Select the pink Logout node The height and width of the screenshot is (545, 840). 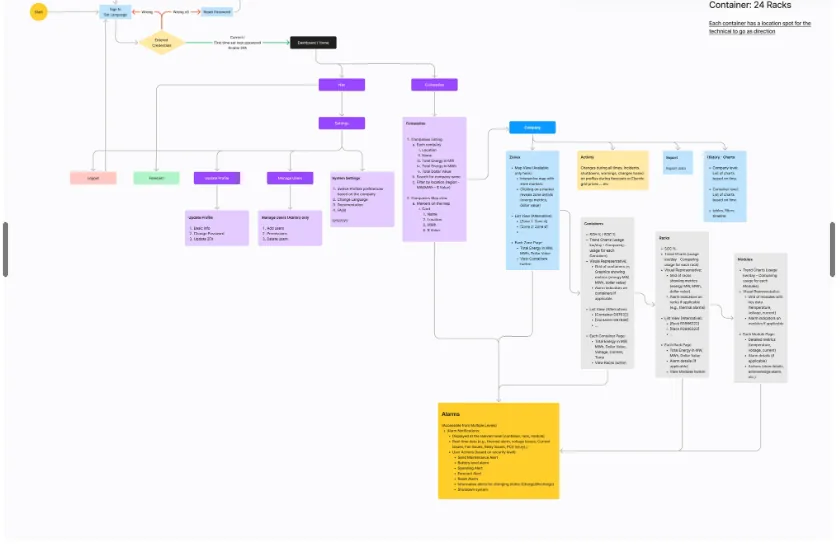pos(93,178)
